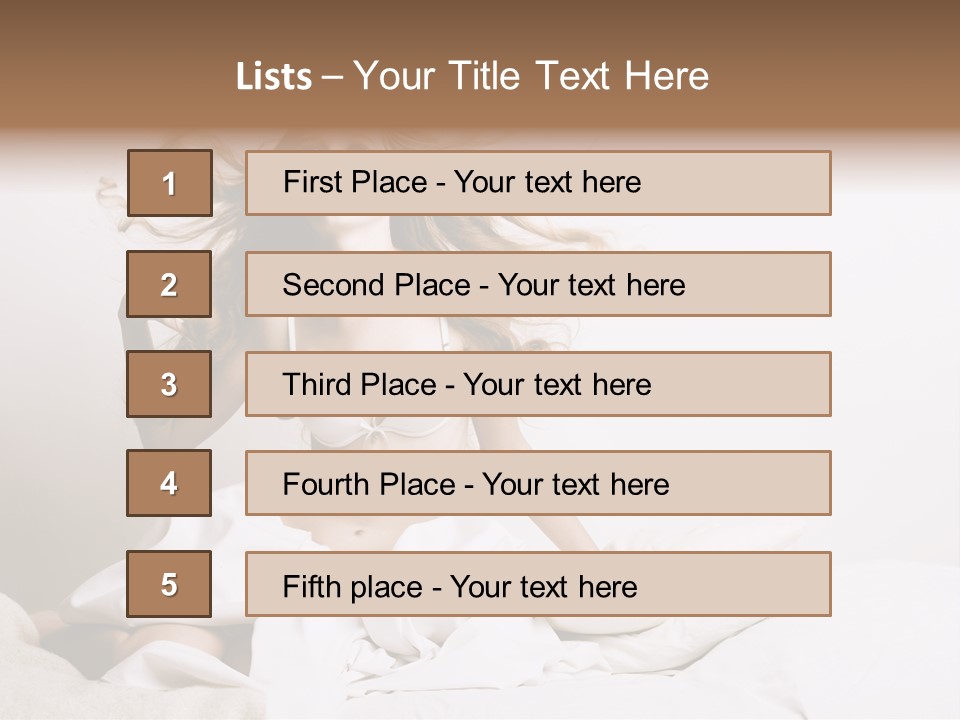Screen dimensions: 960x720
Task: Click the words "Fifth place"
Action: (x=353, y=587)
